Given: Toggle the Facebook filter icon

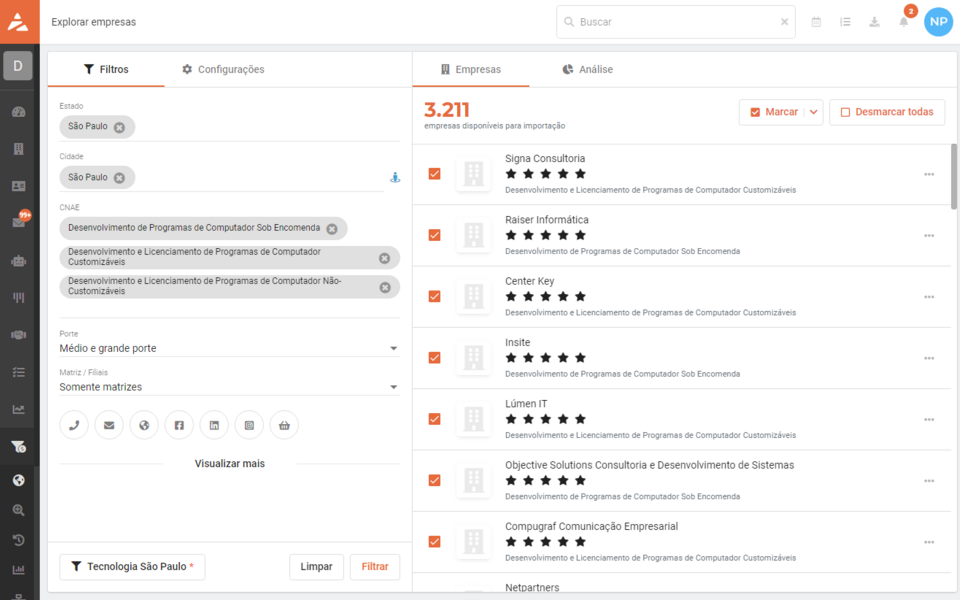Looking at the screenshot, I should tap(179, 425).
